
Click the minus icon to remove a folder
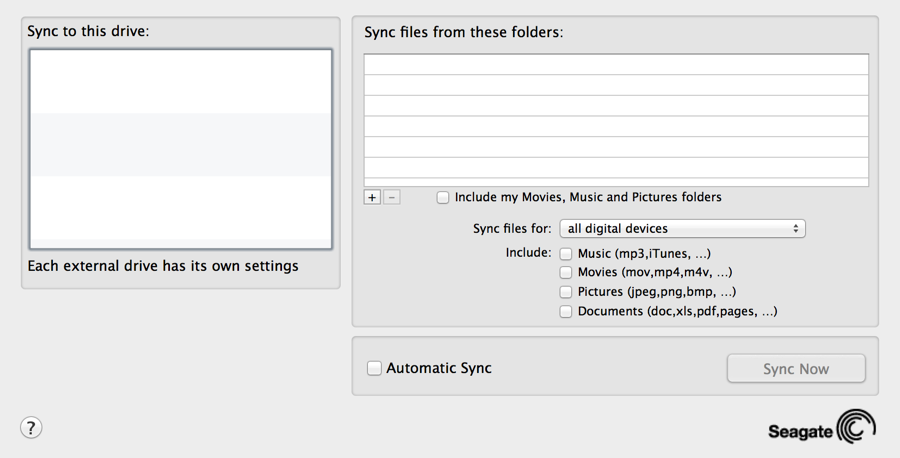pyautogui.click(x=391, y=197)
